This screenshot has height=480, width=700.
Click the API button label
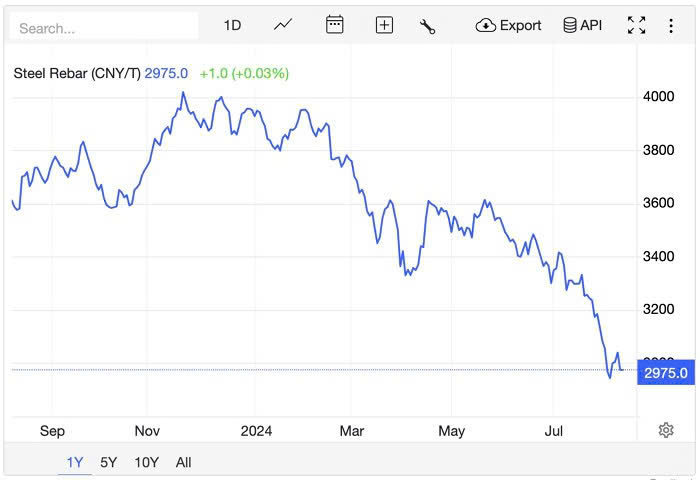tap(591, 25)
